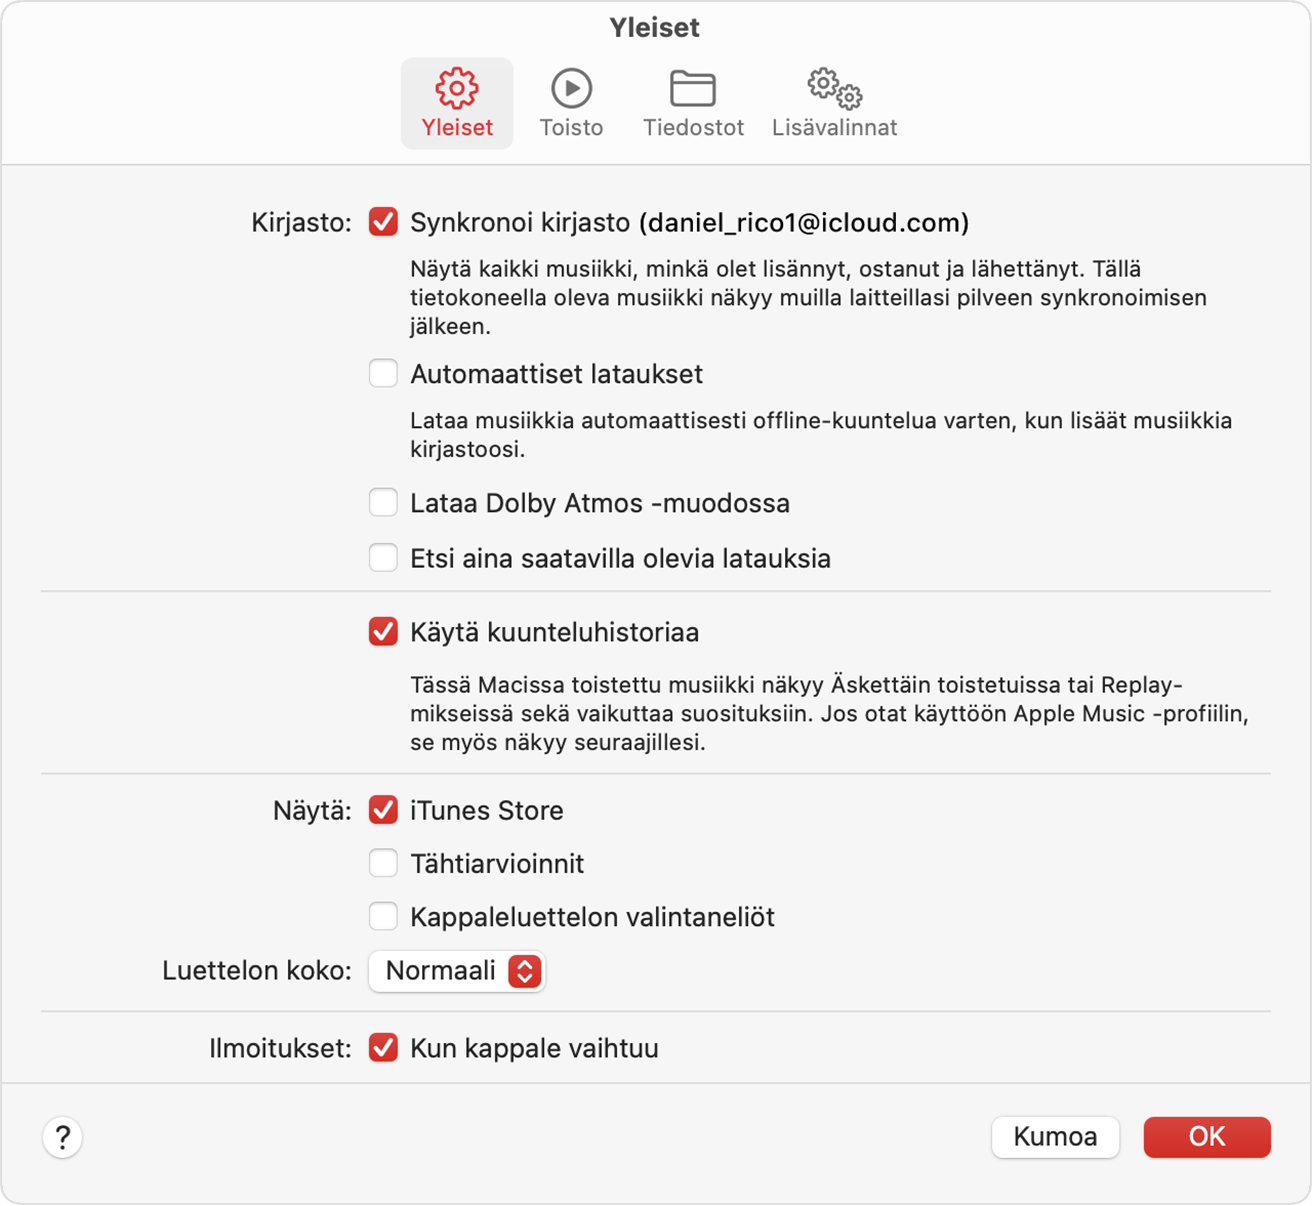Screen dimensions: 1312x1206
Task: Click the Luettelon koko: label
Action: coord(257,971)
